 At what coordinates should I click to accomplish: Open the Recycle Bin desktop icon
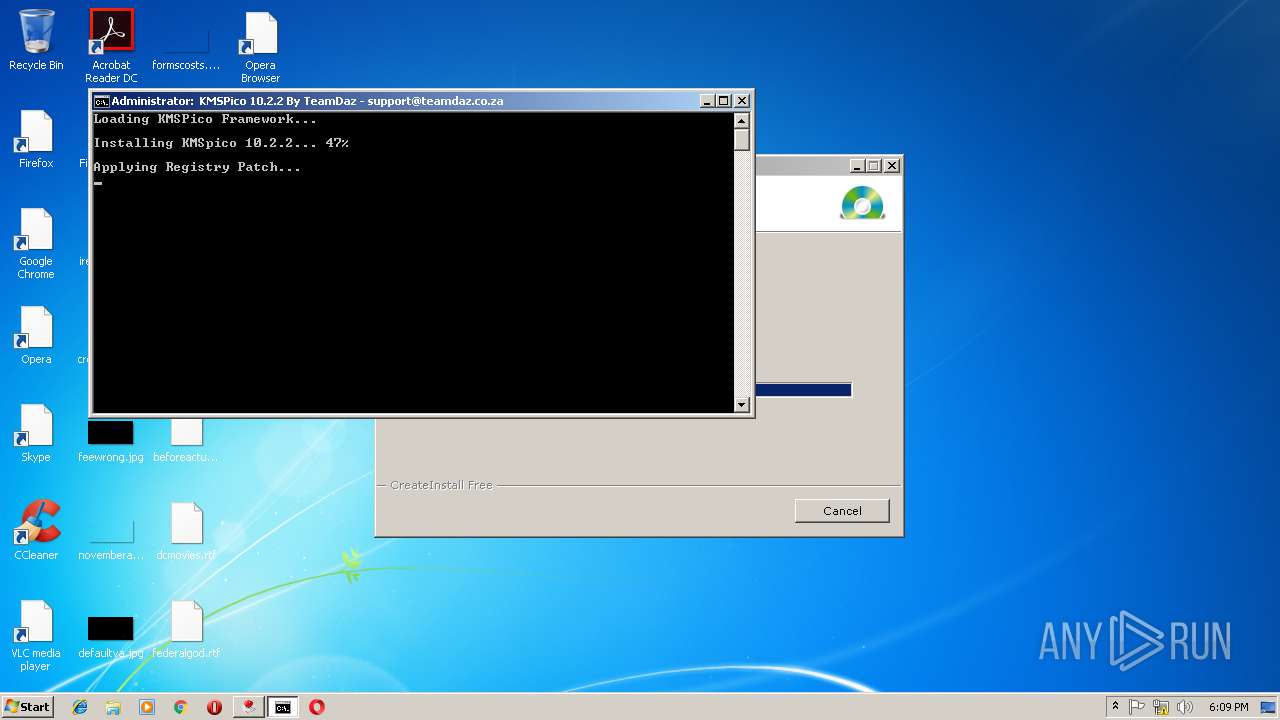coord(36,40)
